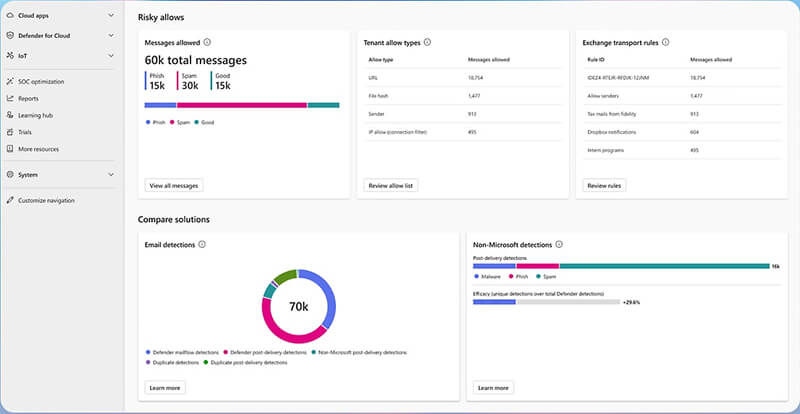Click the Spam segment of messages bar
Screen dimensions: 800x414
coord(241,105)
